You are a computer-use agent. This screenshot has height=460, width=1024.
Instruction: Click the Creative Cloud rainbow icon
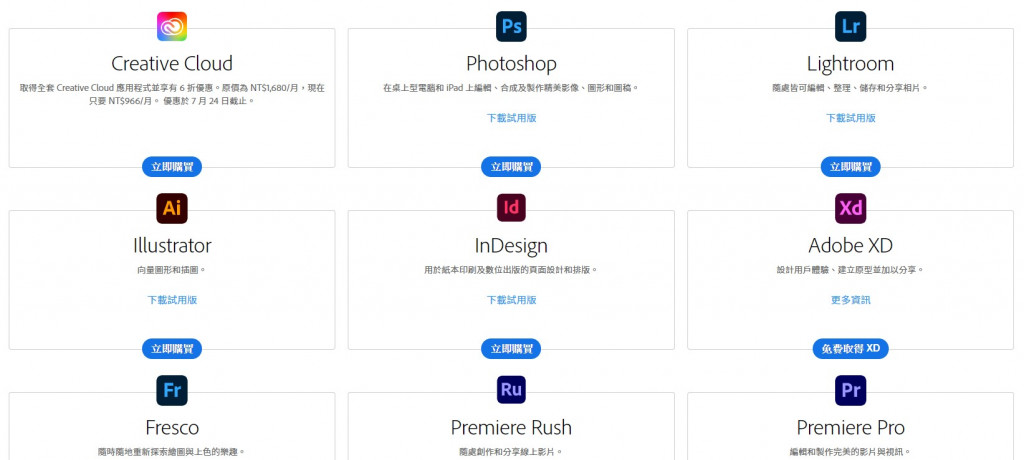172,27
